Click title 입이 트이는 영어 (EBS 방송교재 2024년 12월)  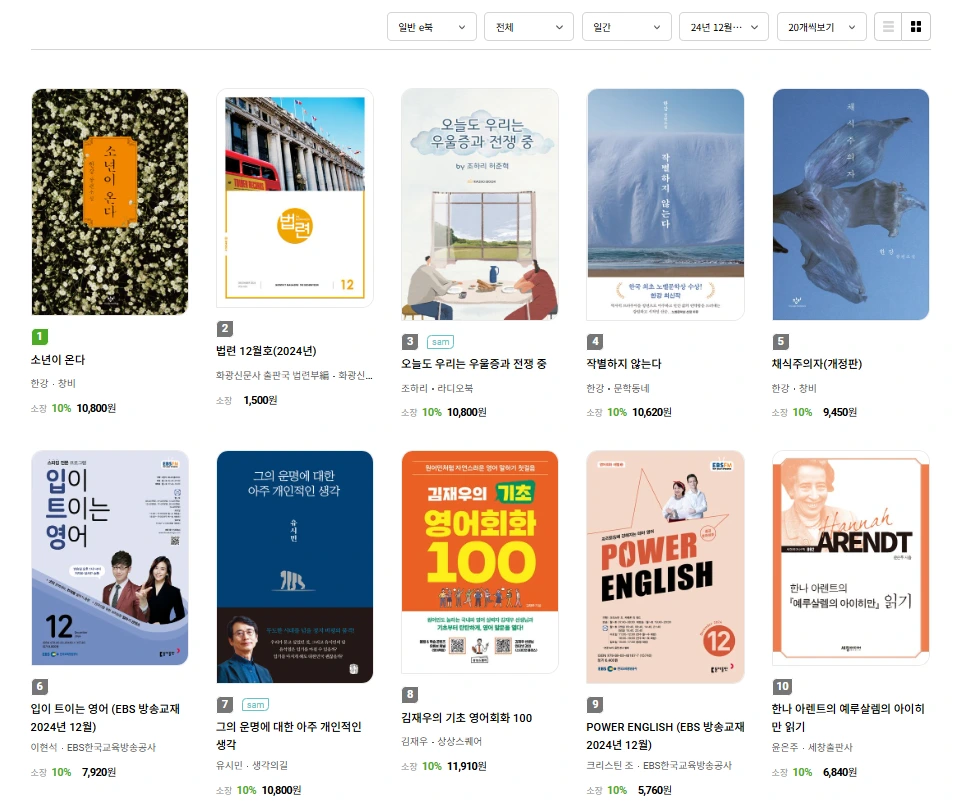105,718
